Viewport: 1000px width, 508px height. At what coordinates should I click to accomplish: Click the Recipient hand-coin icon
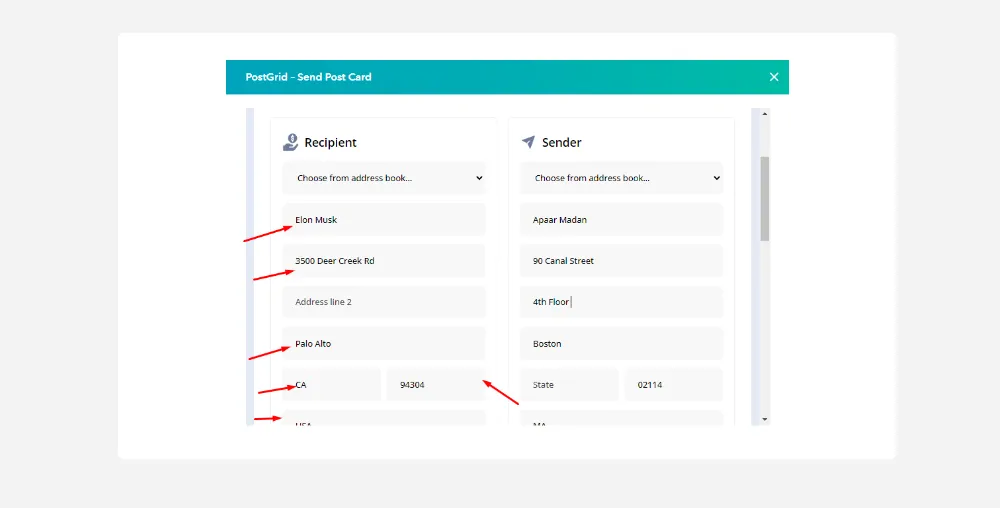(x=290, y=142)
